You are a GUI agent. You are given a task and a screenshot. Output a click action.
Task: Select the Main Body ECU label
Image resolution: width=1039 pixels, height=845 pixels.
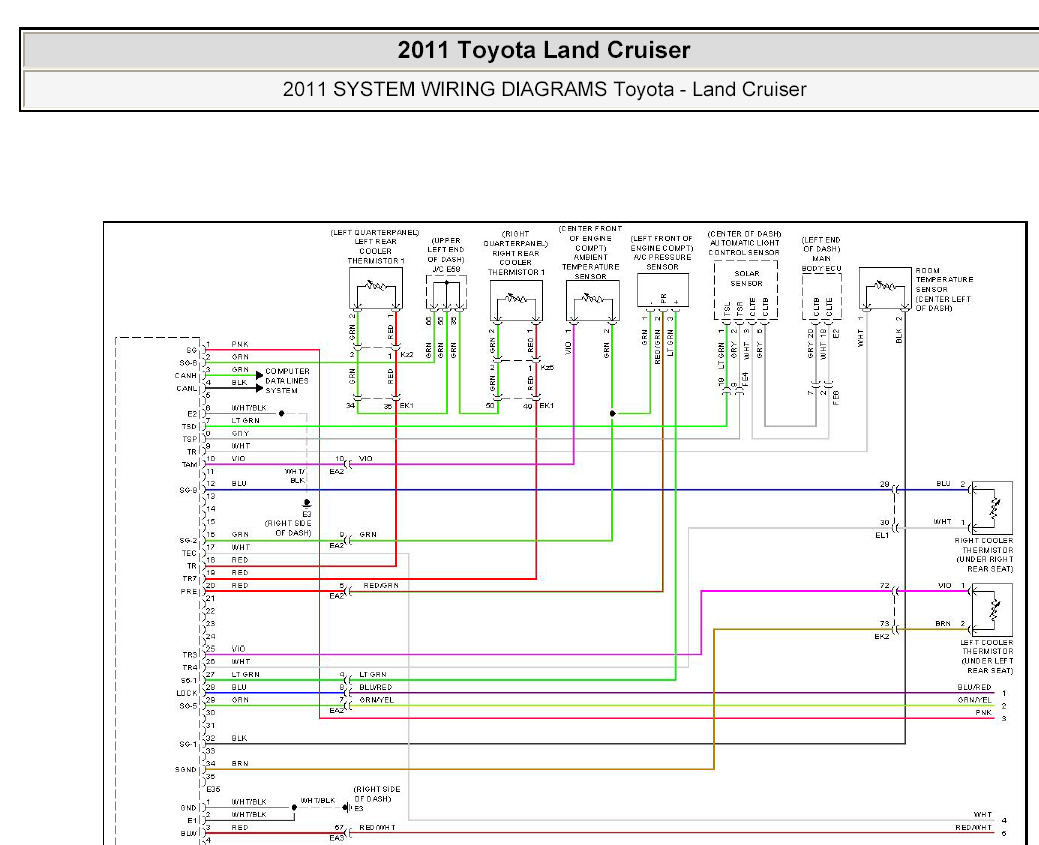click(821, 254)
